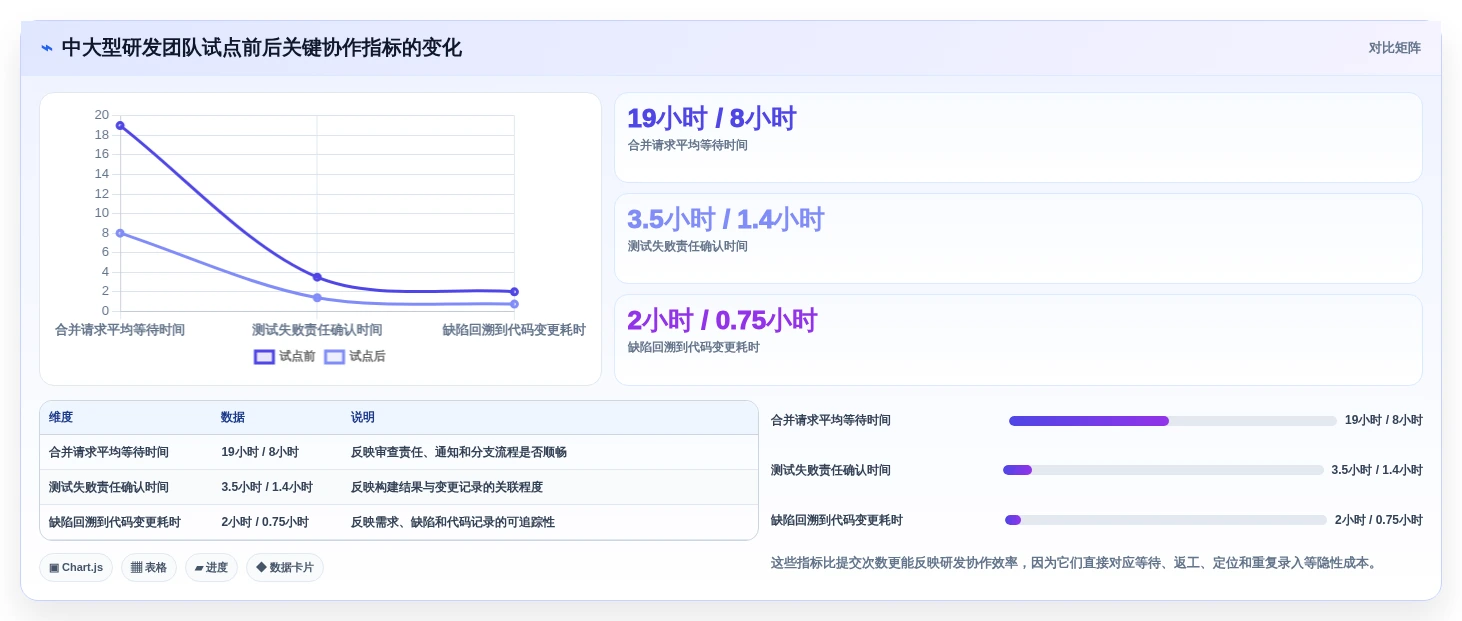Click chart x-axis label 合并请求平均等待时间
The width and height of the screenshot is (1462, 621).
(x=120, y=330)
